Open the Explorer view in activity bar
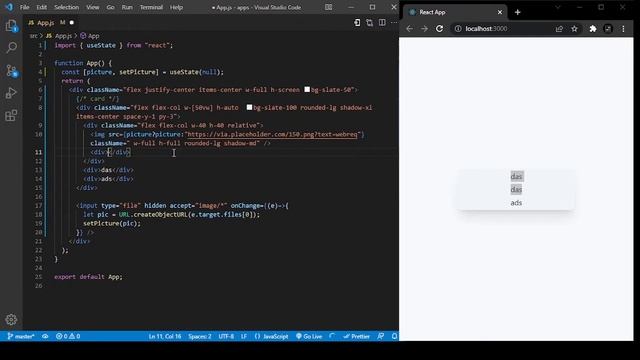640x360 pixels. pos(11,27)
